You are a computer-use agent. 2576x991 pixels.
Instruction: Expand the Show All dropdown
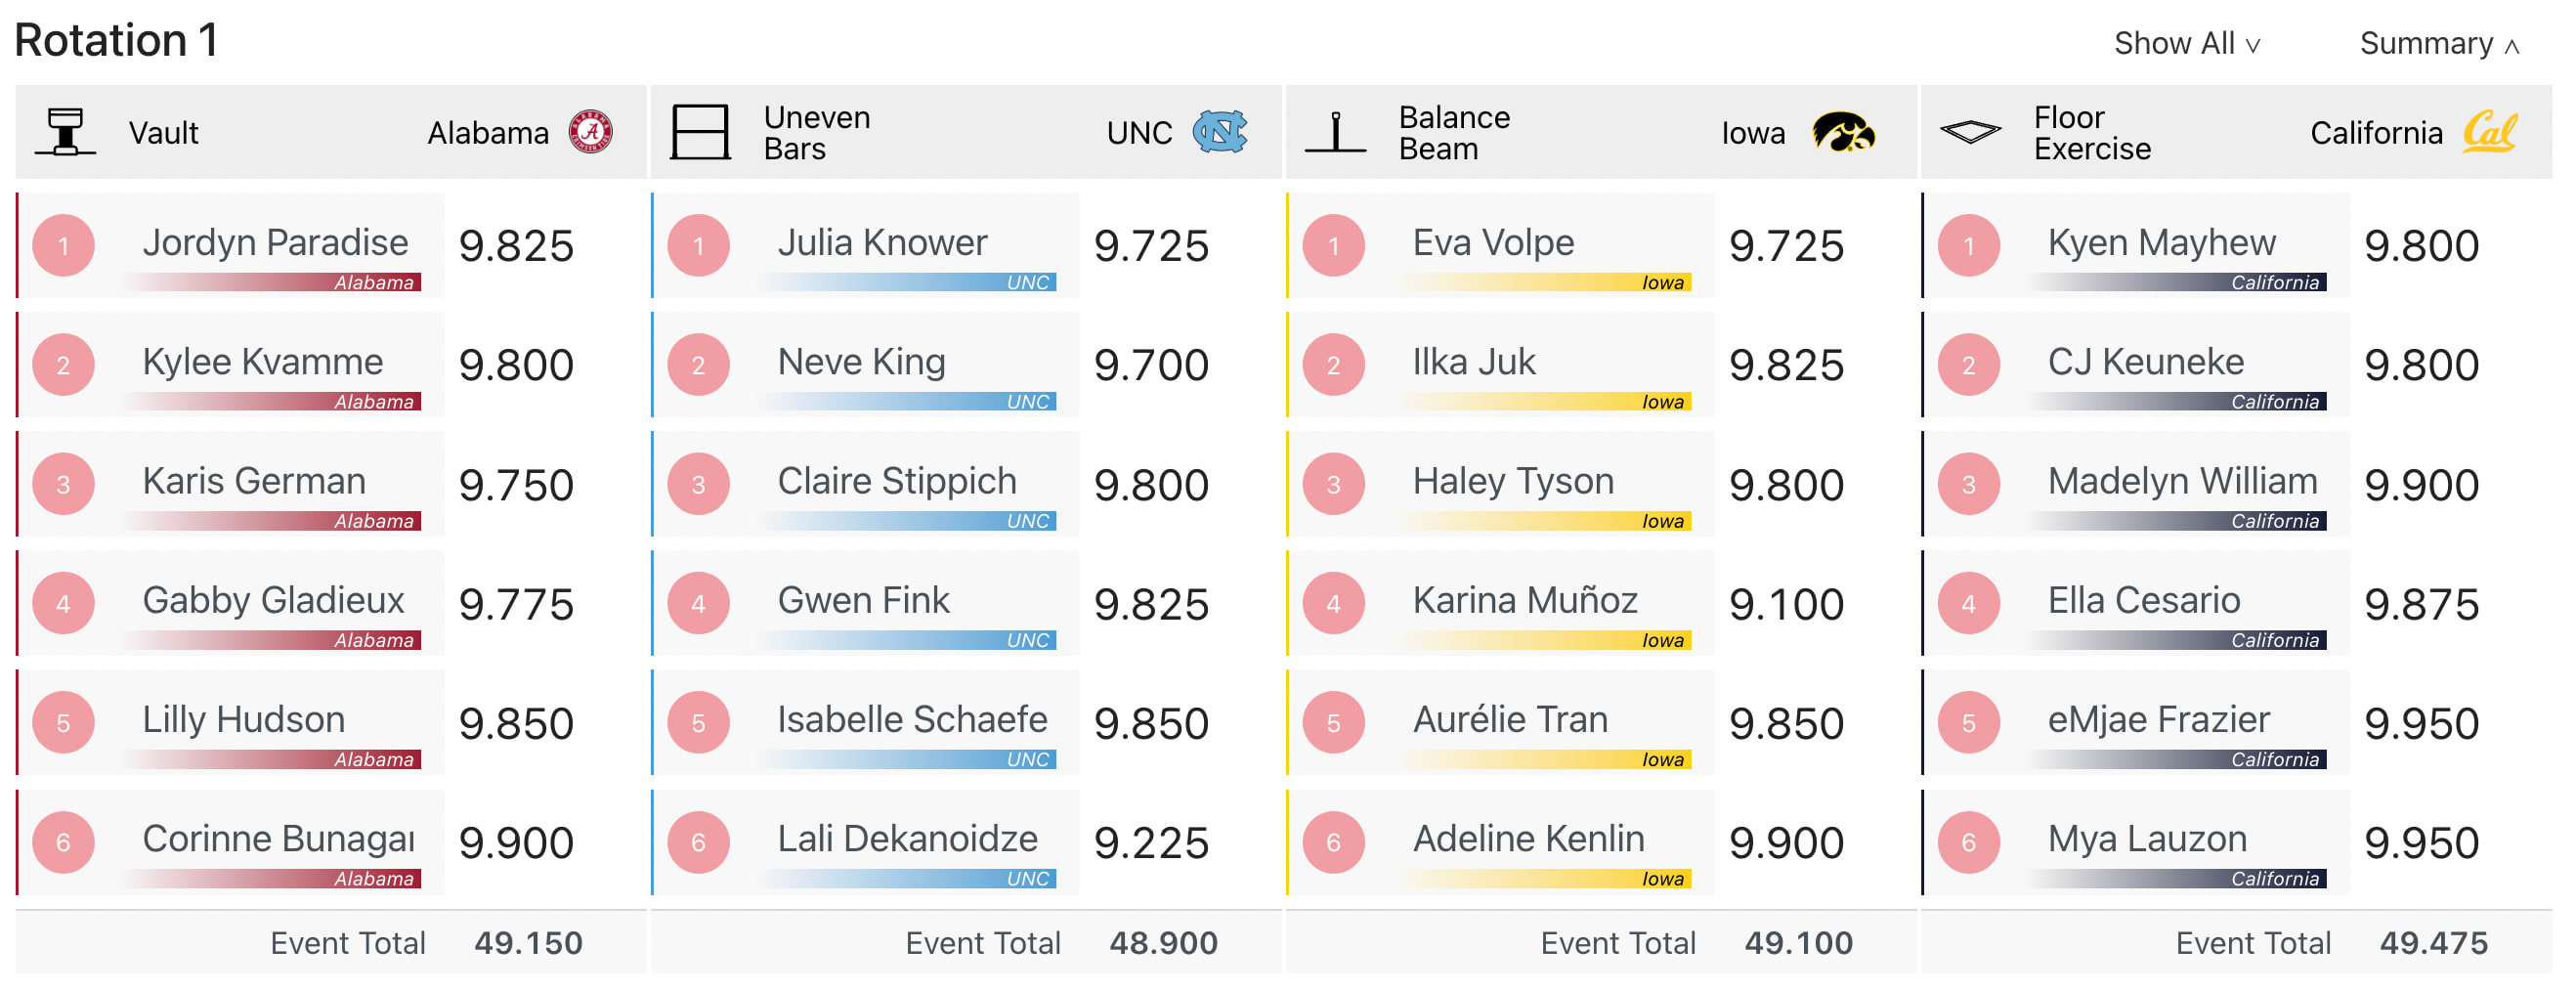coord(2186,44)
